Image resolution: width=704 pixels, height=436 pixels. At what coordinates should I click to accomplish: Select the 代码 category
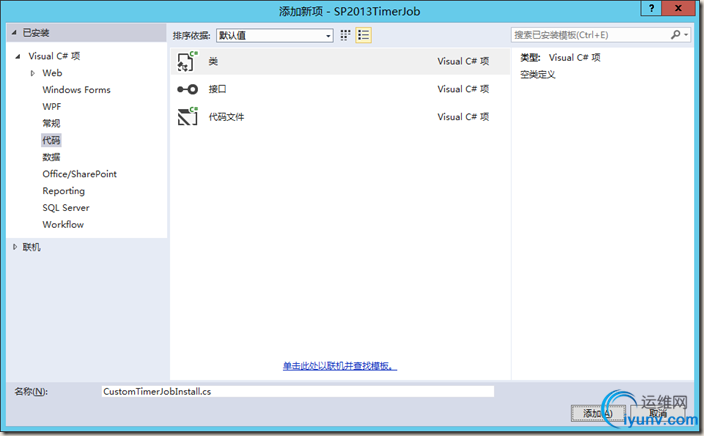(x=51, y=140)
